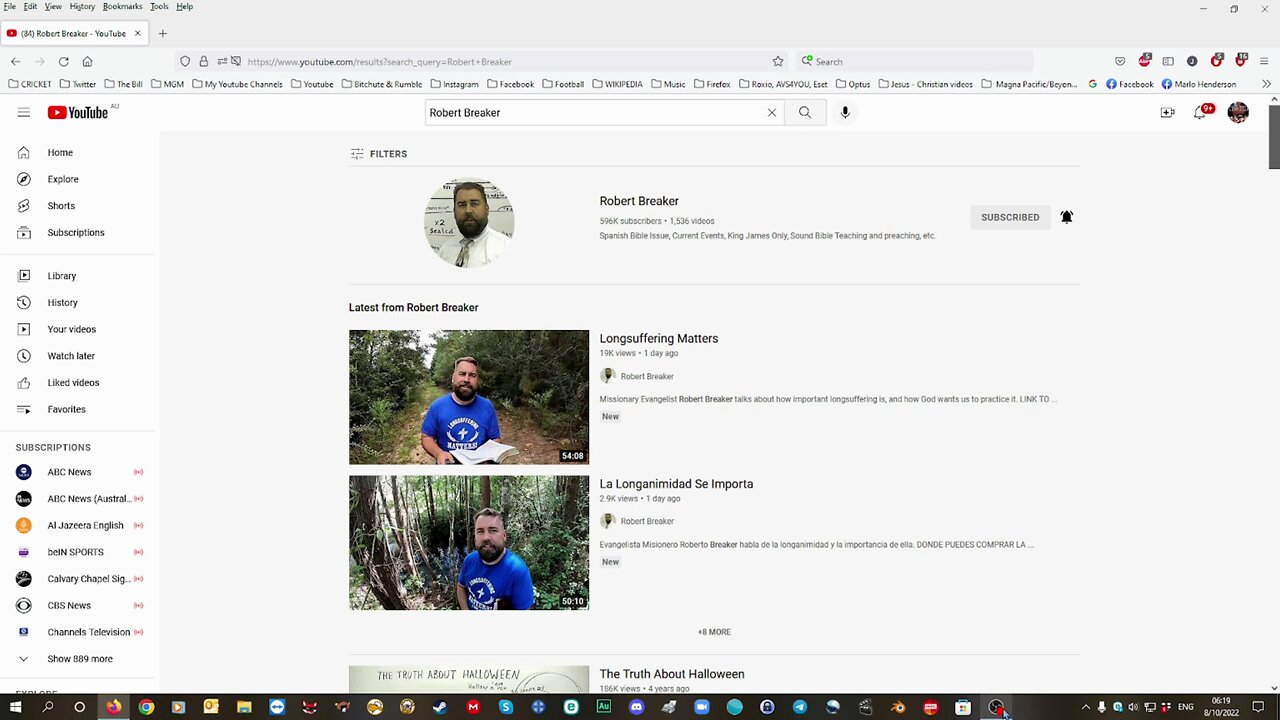Play the Longsuffering Matters video thumbnail
Image resolution: width=1280 pixels, height=720 pixels.
[x=469, y=397]
